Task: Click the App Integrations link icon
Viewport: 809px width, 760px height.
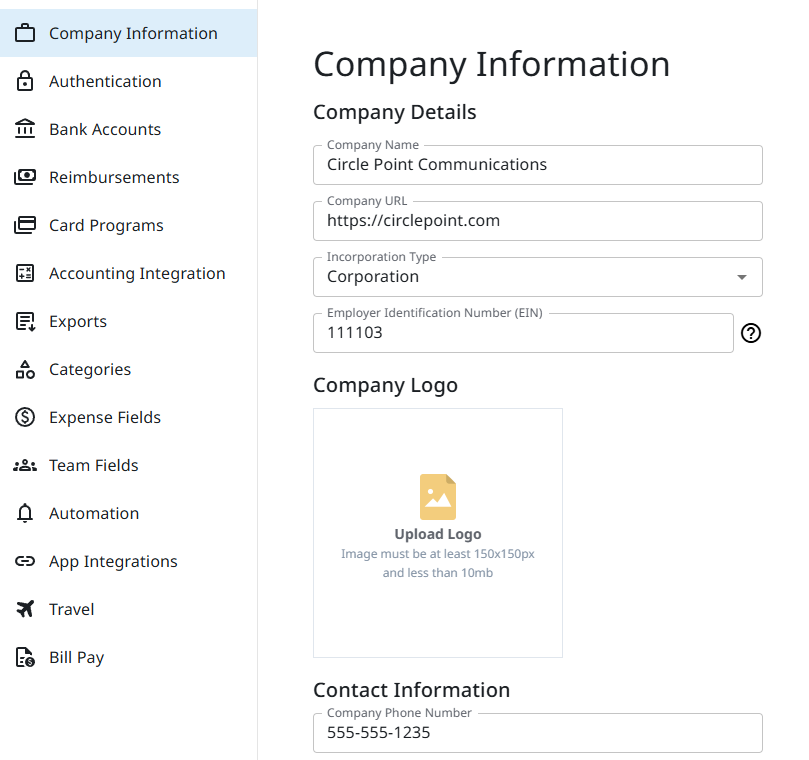Action: tap(25, 561)
